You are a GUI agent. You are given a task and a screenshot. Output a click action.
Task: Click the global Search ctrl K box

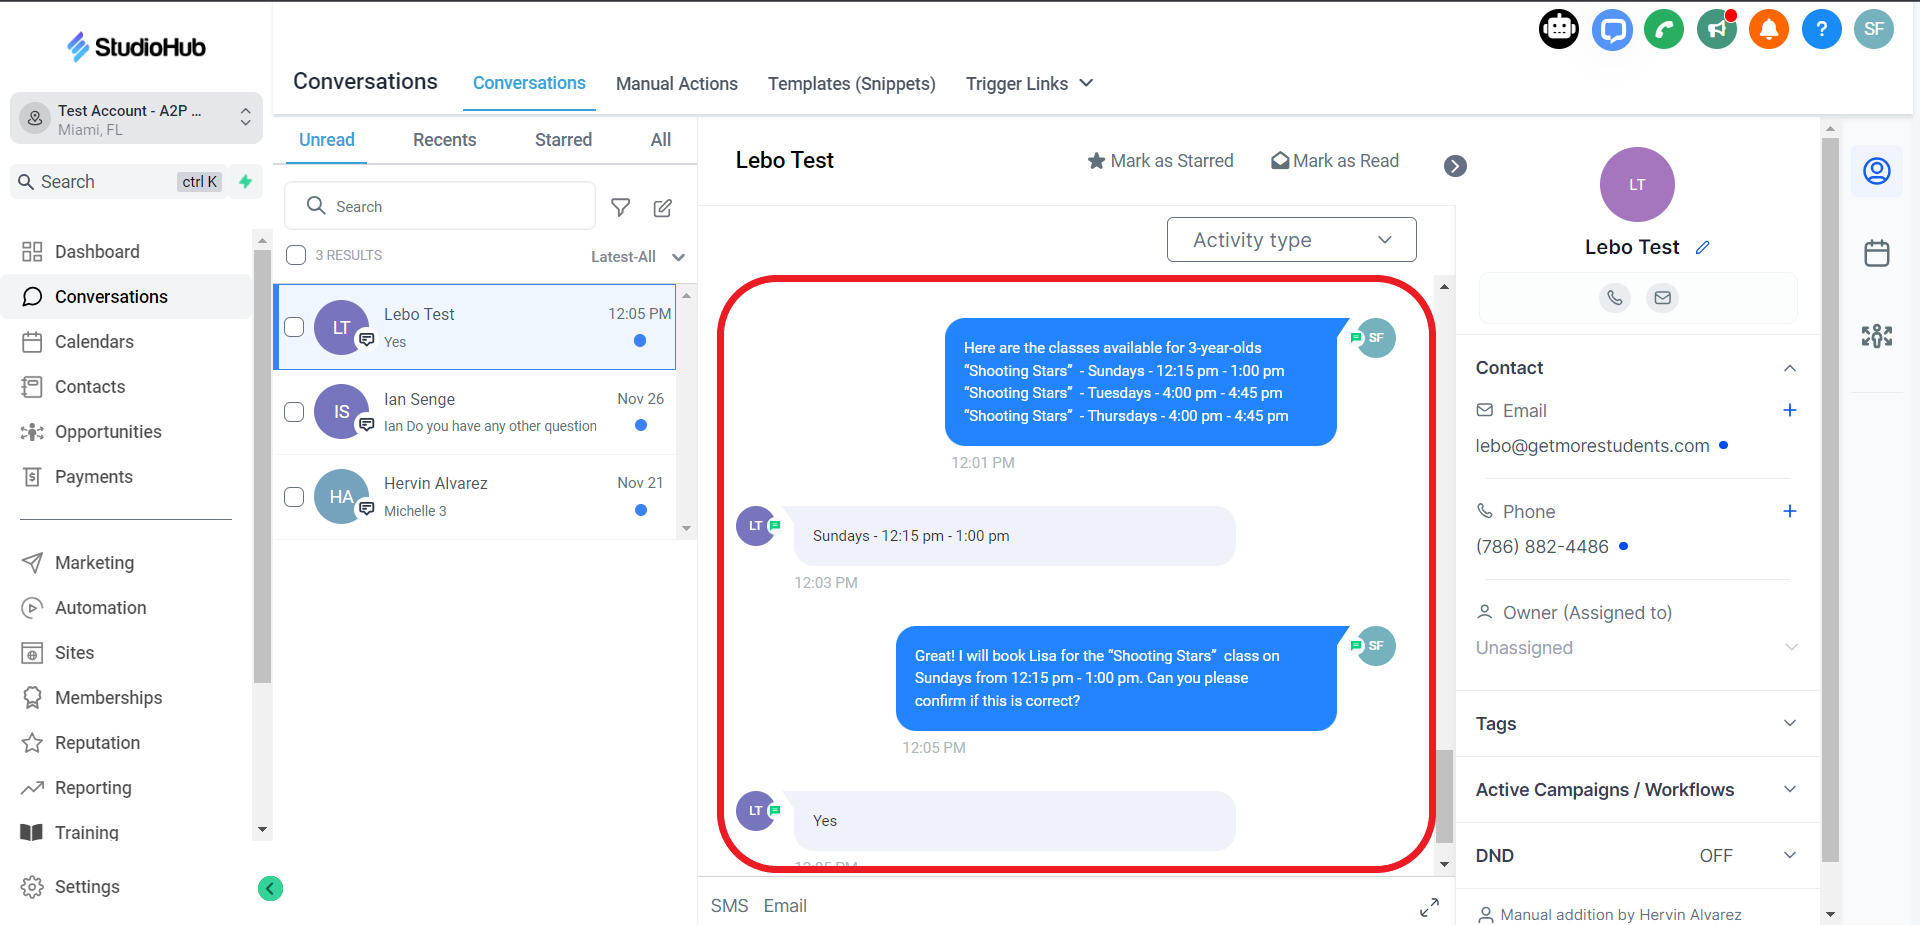pos(119,181)
